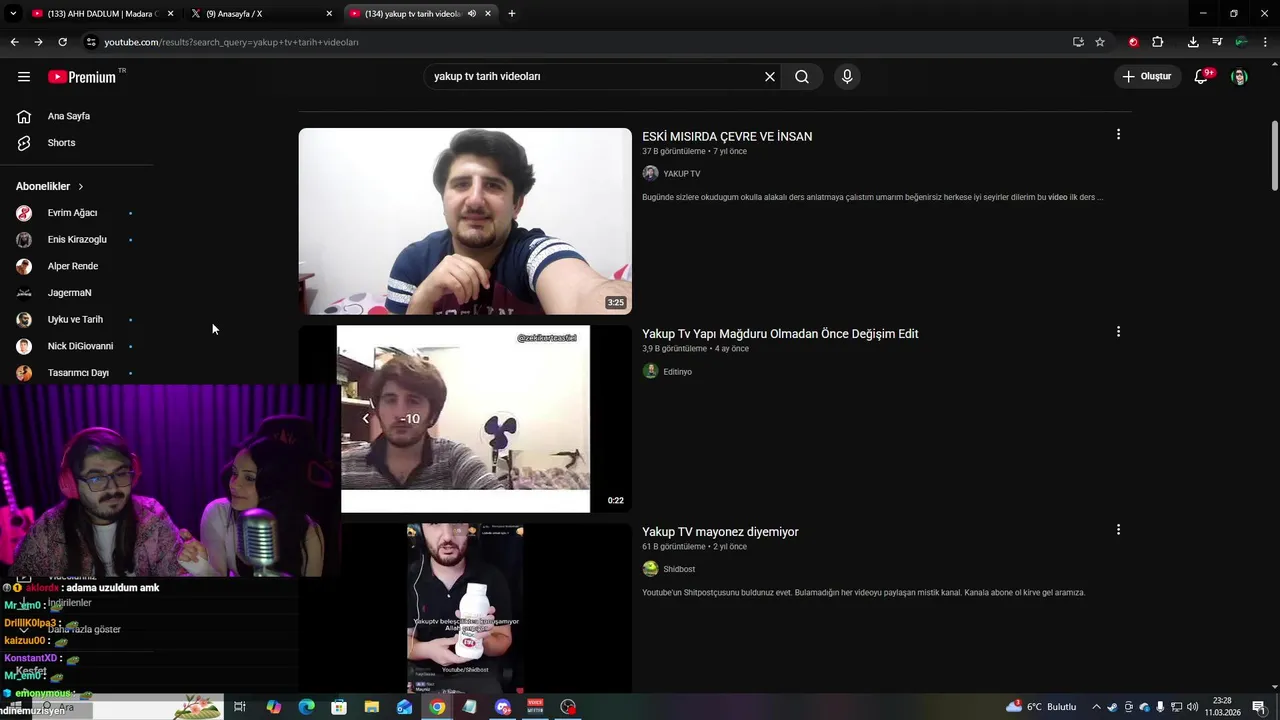Open more options for mayonez diyemiyor video
This screenshot has height=720, width=1280.
click(x=1118, y=530)
